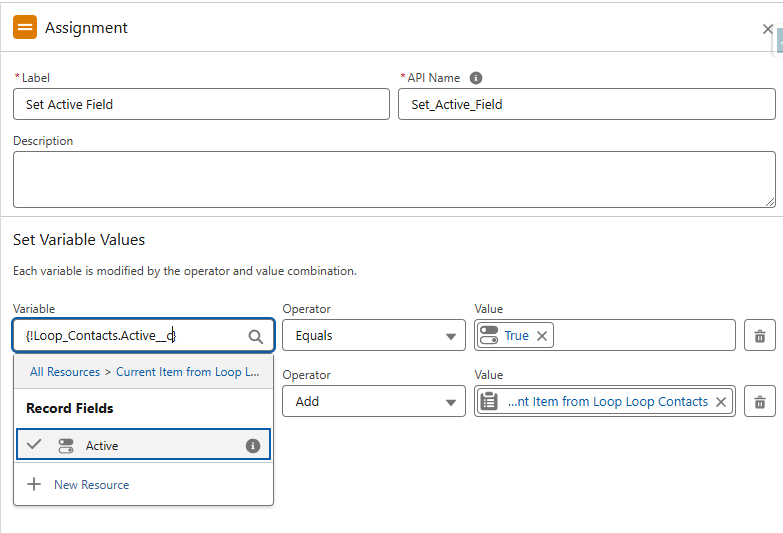The image size is (783, 533).
Task: Remove the Loop Contacts value pill
Action: pos(720,402)
